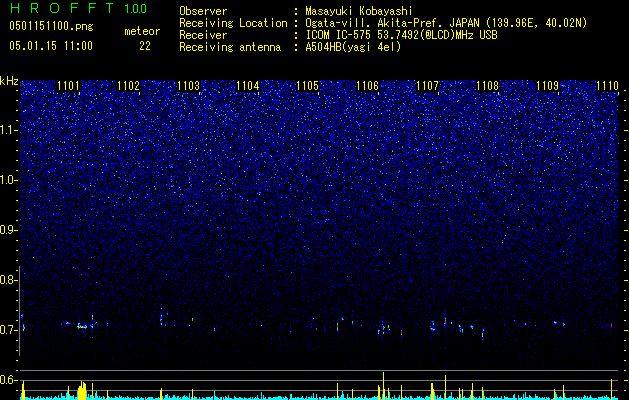Screen dimensions: 629x400
Task: Click the 0.9 kHz axis label
Action: point(9,230)
